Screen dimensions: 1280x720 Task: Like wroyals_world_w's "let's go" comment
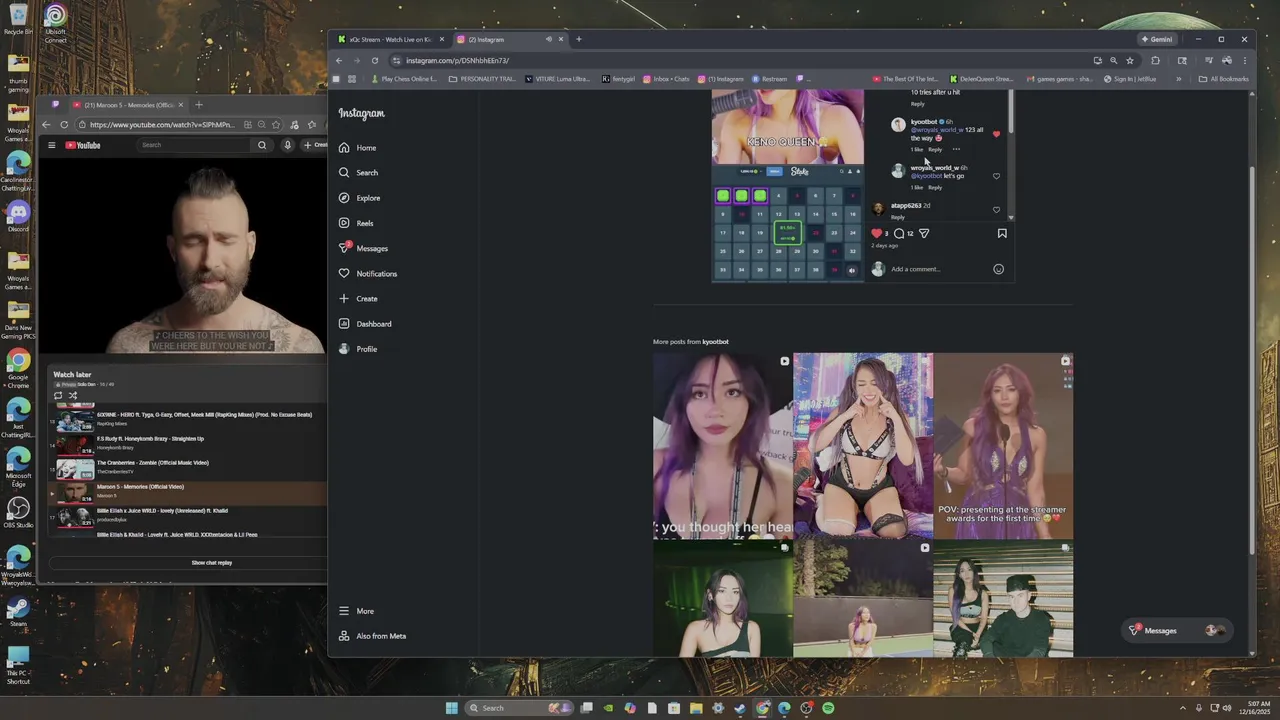996,176
